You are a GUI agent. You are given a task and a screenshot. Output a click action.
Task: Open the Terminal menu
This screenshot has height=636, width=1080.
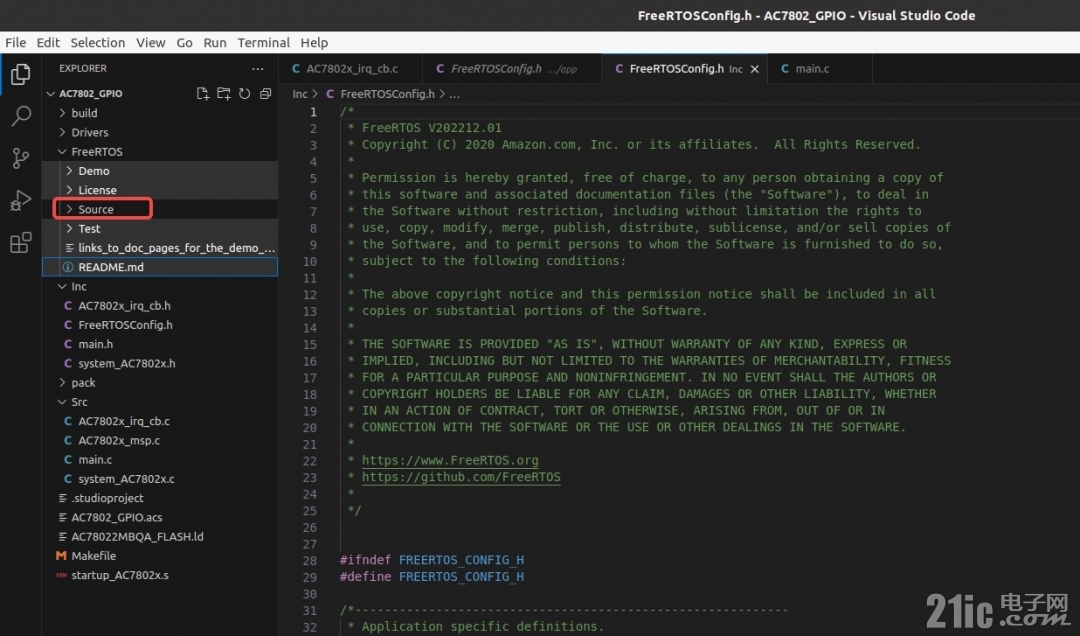[x=263, y=43]
